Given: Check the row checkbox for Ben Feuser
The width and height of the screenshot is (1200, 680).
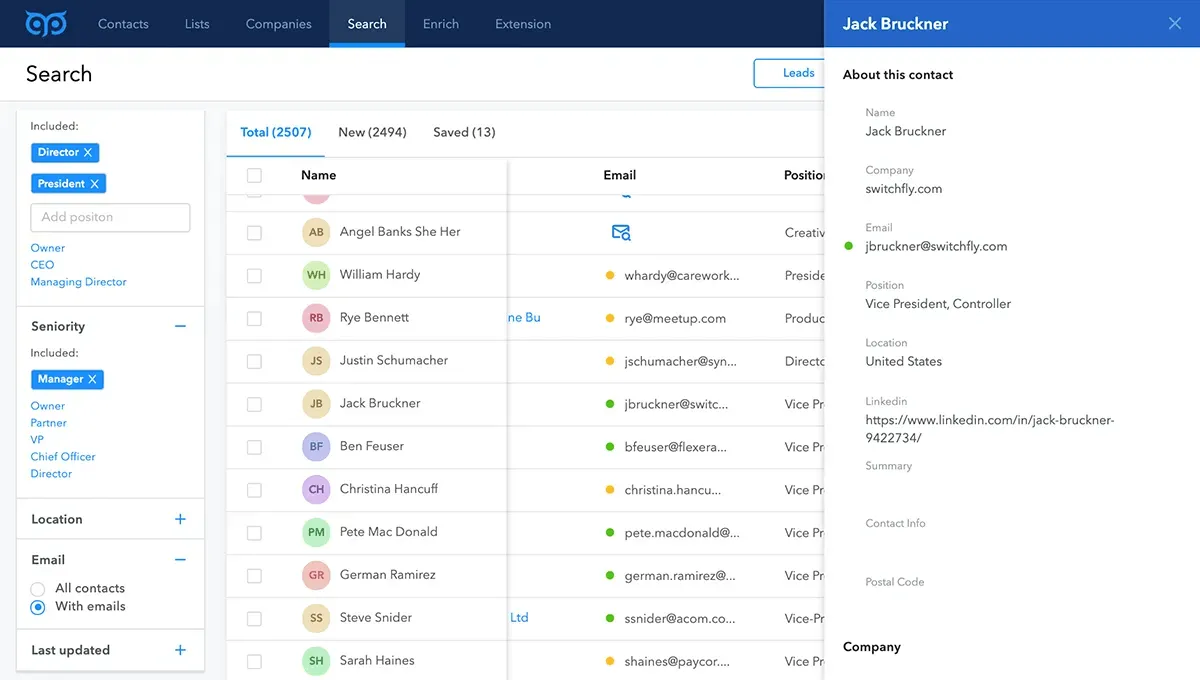Looking at the screenshot, I should click(253, 446).
